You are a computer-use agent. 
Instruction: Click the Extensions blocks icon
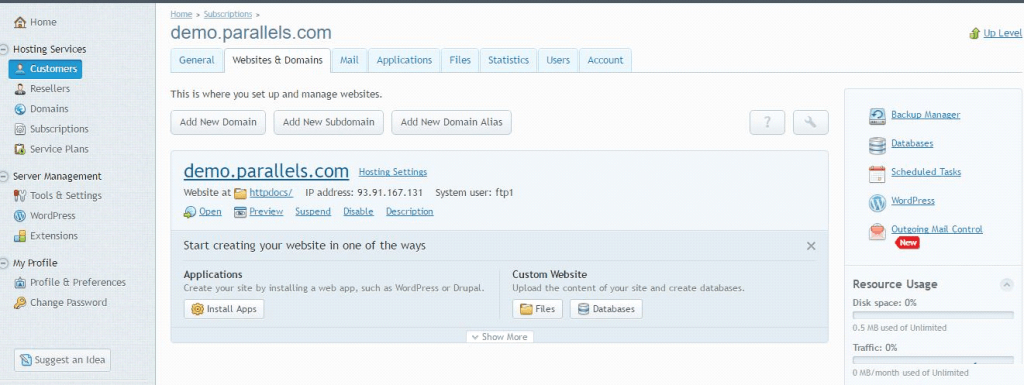coord(20,236)
